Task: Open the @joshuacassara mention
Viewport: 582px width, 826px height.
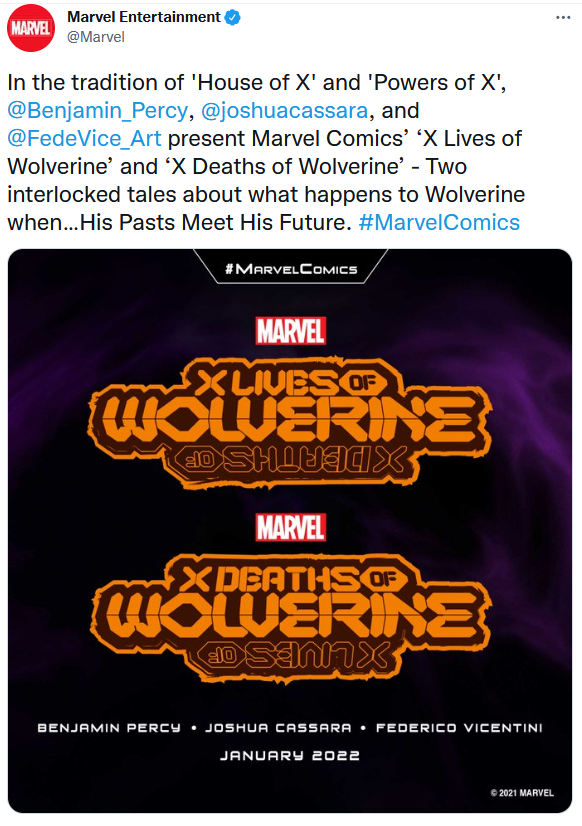Action: [284, 111]
